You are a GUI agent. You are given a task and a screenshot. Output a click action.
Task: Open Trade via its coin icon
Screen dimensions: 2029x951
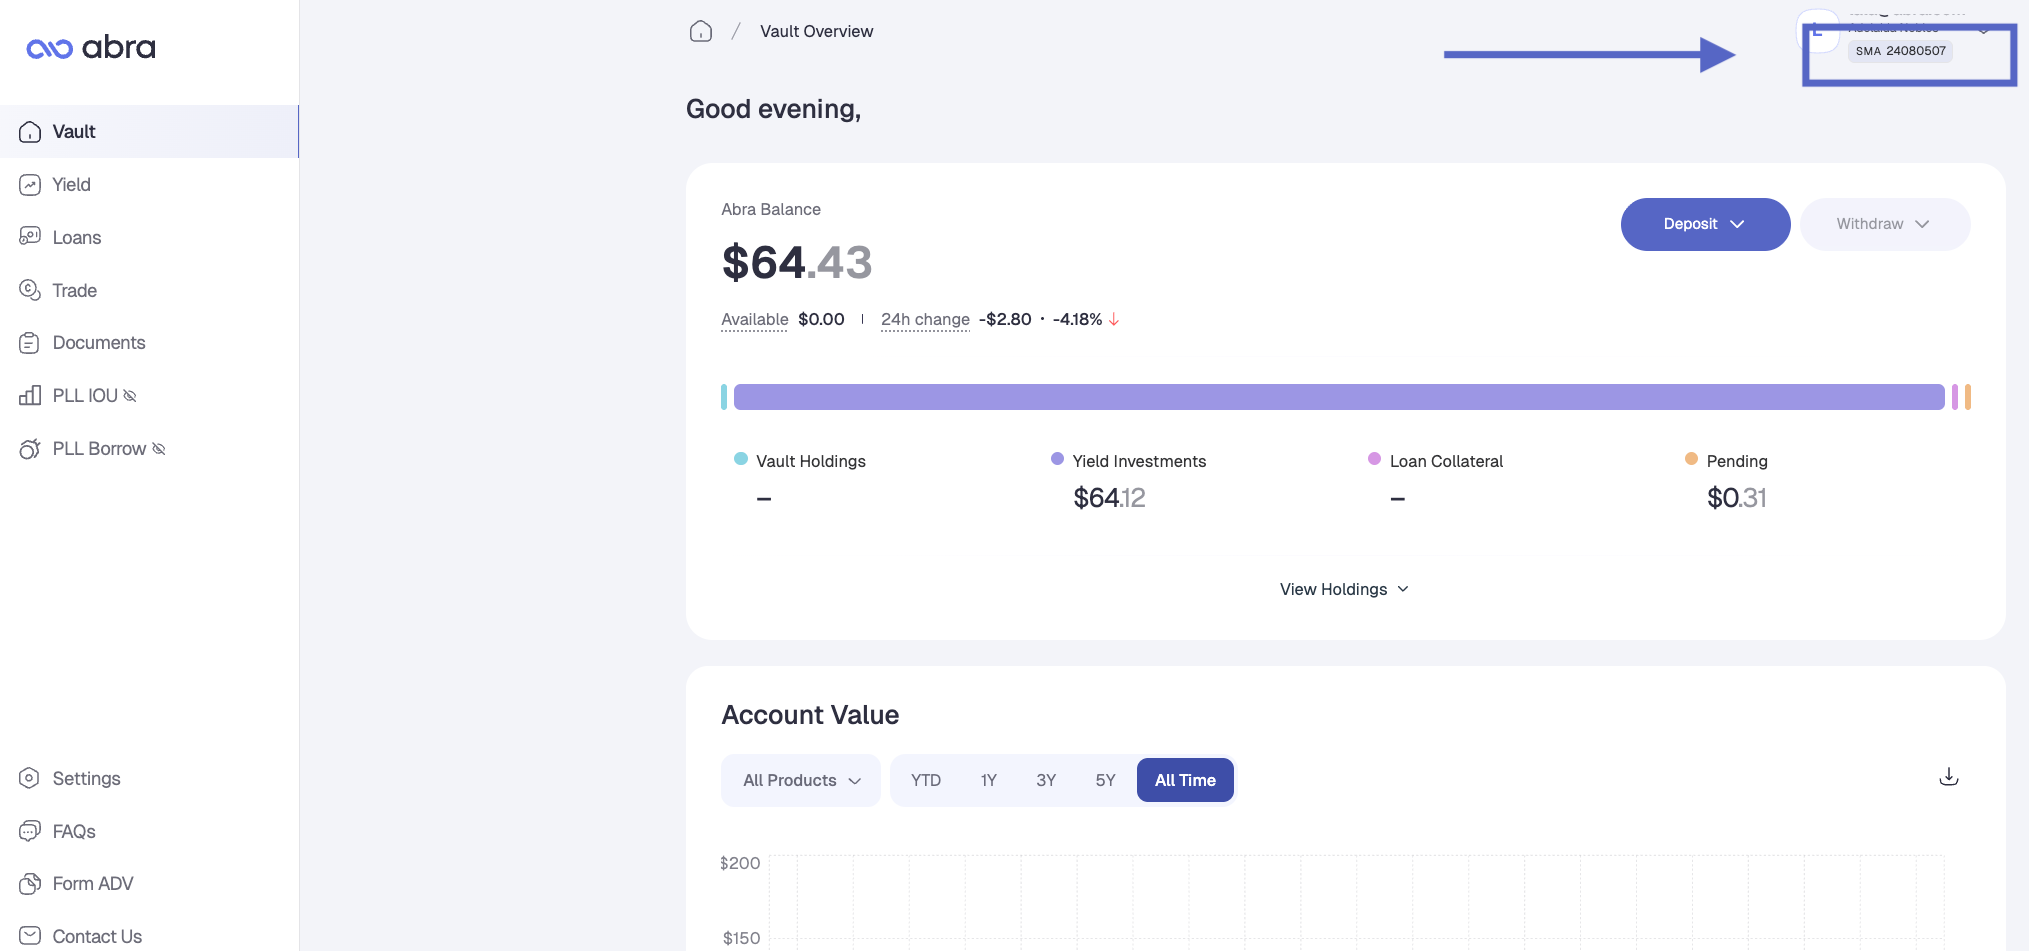(30, 290)
